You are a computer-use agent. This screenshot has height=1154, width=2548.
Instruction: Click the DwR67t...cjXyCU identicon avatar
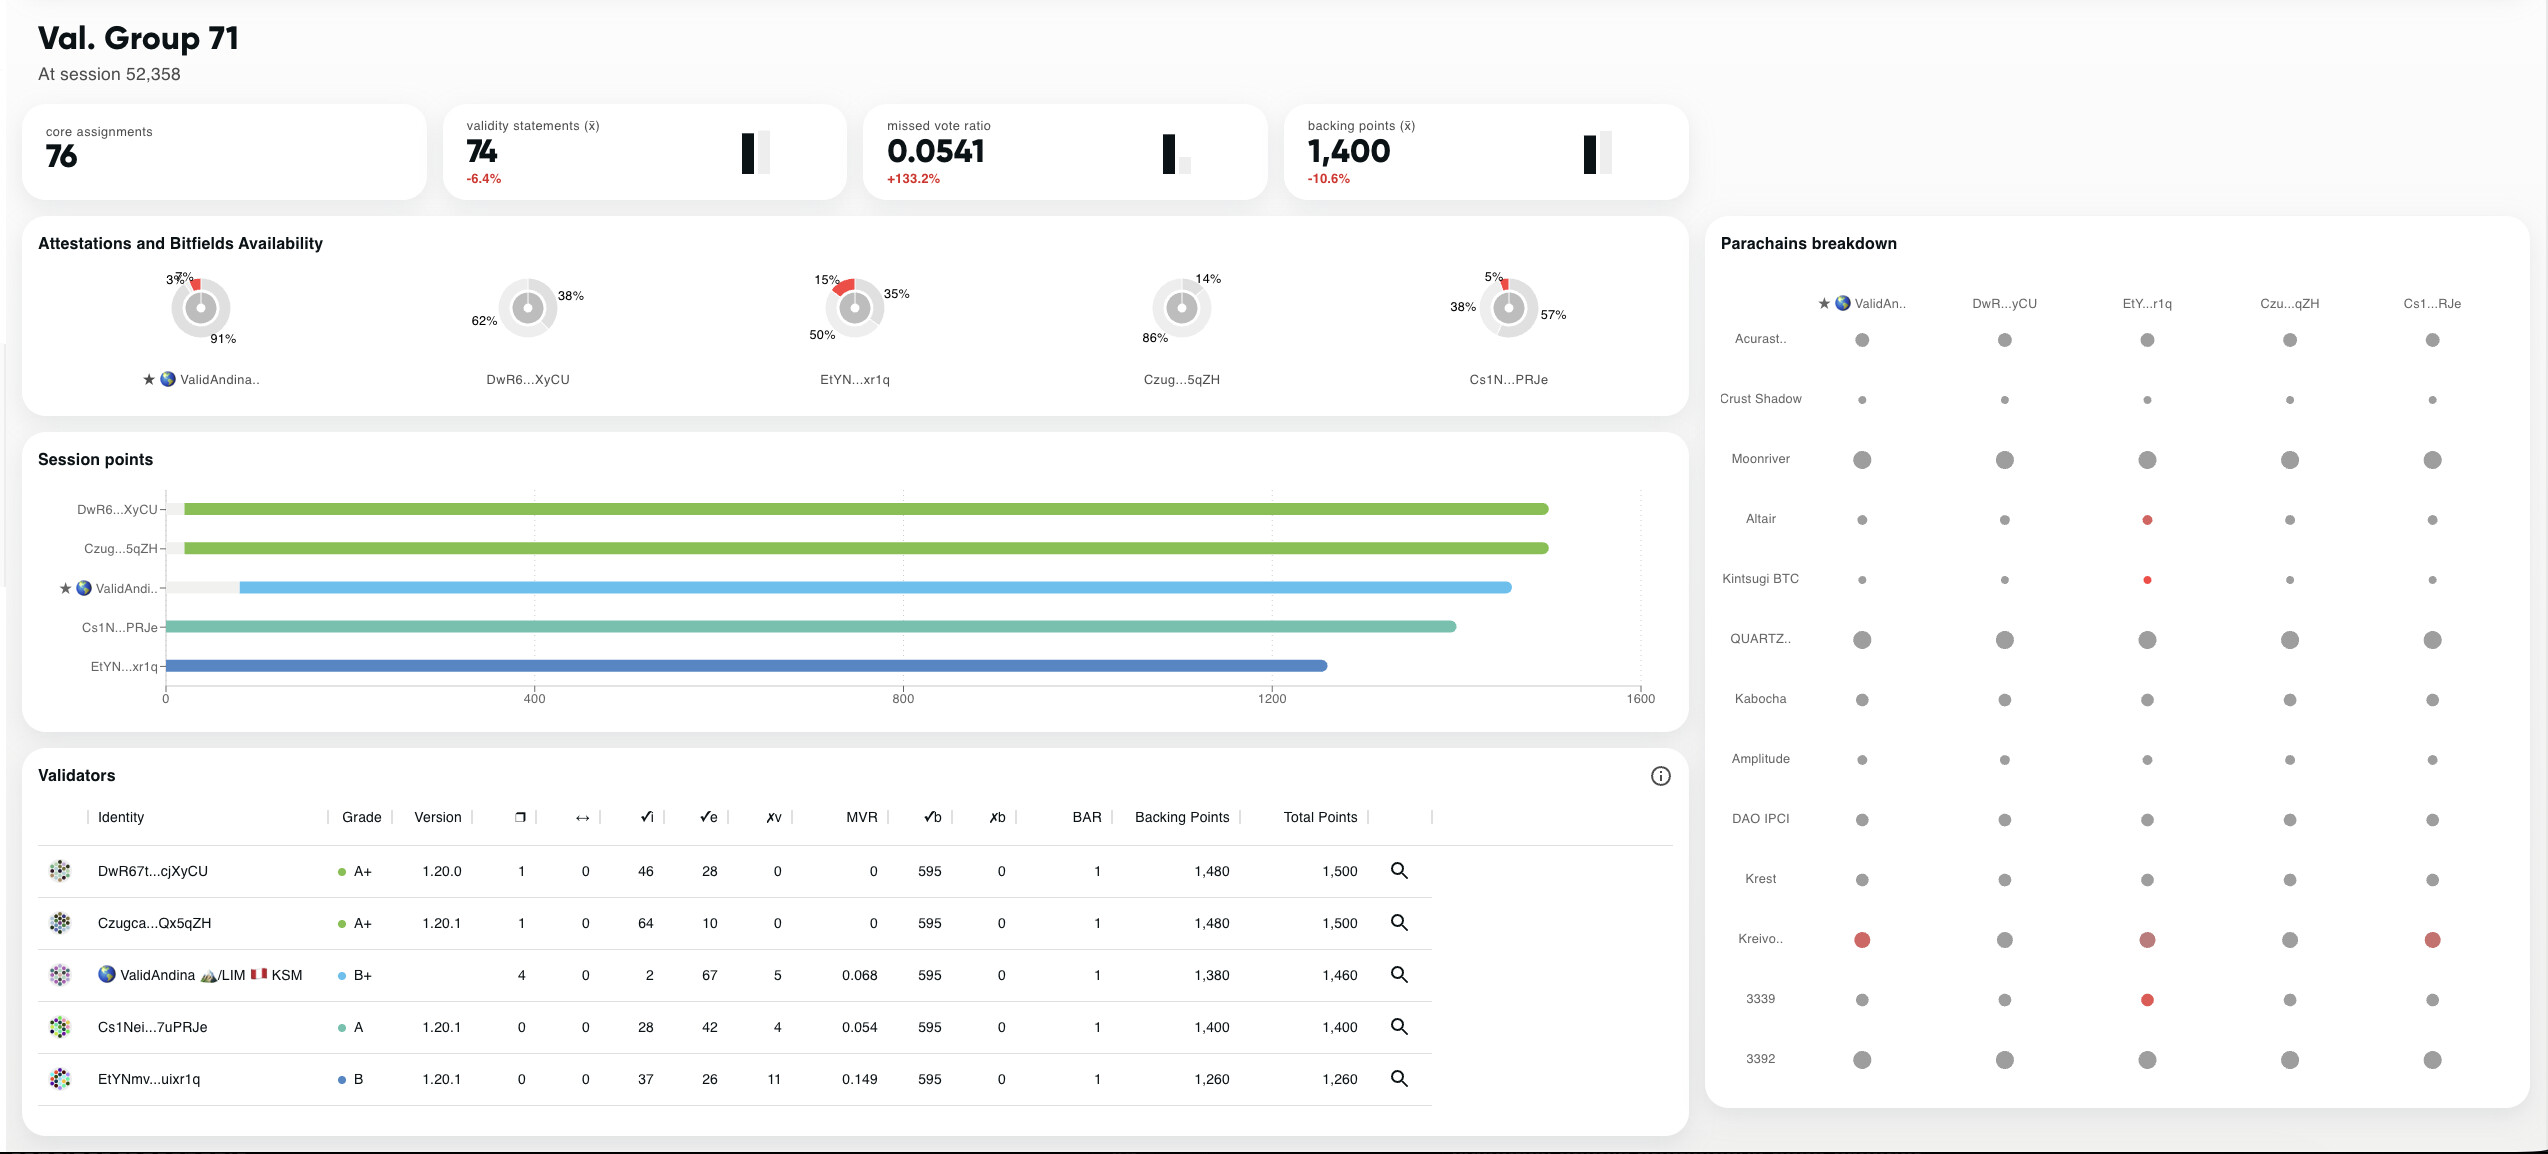tap(60, 871)
